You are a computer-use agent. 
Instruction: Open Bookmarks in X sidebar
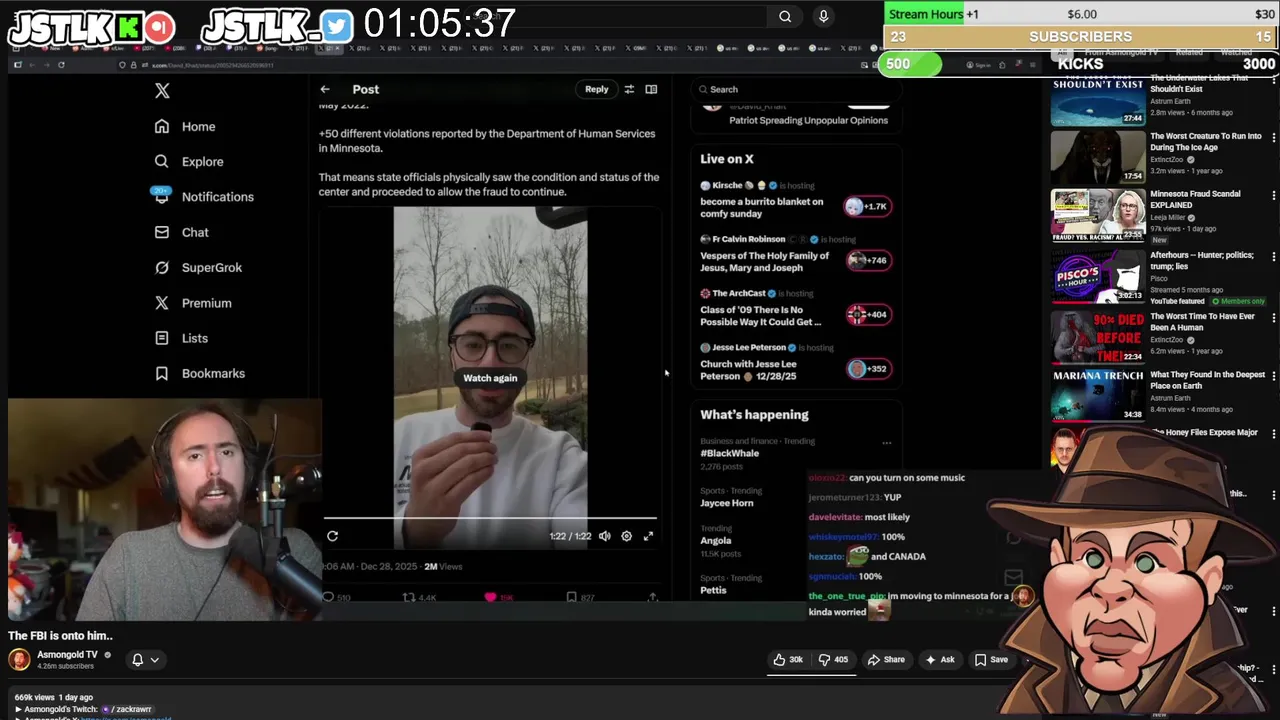(200, 373)
